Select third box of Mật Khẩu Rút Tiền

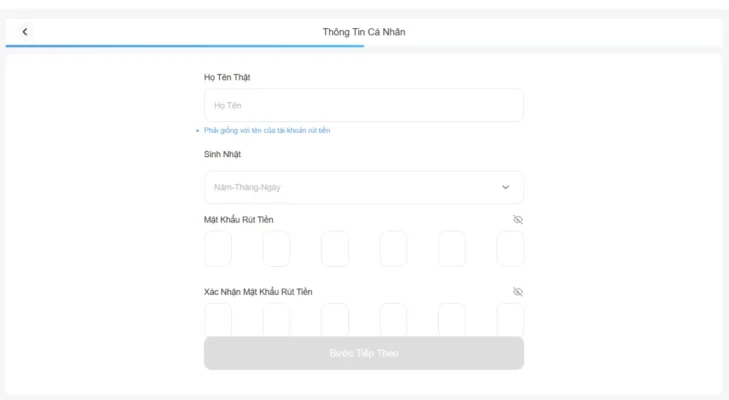(335, 249)
